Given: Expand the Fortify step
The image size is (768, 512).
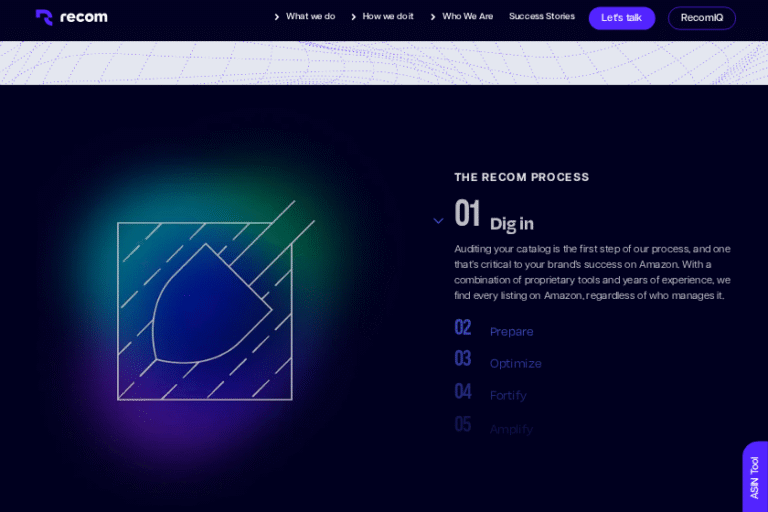Looking at the screenshot, I should point(507,396).
